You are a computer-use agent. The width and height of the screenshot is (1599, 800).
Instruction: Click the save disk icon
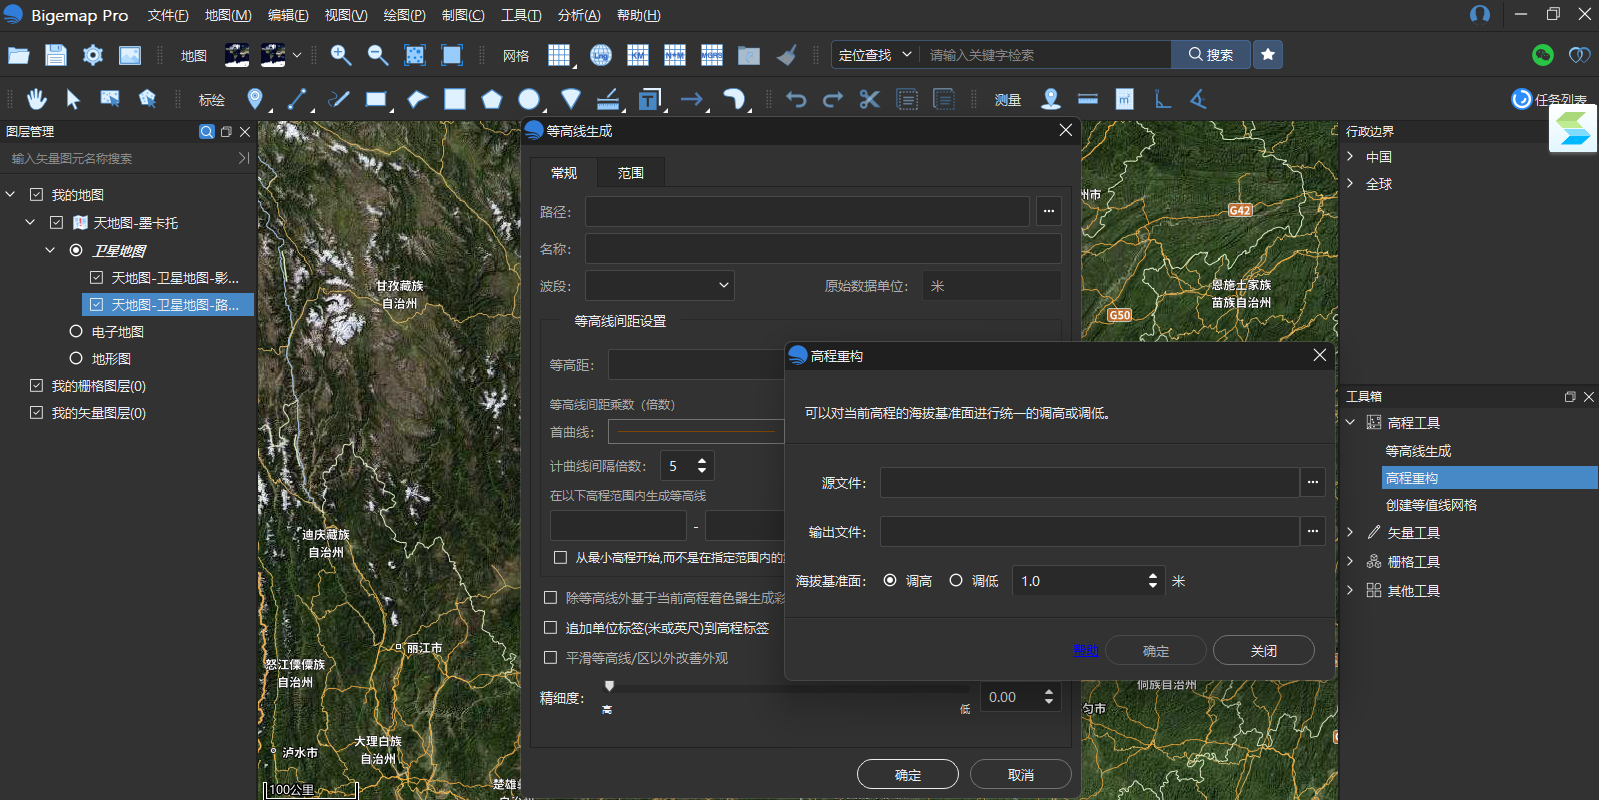(x=56, y=55)
